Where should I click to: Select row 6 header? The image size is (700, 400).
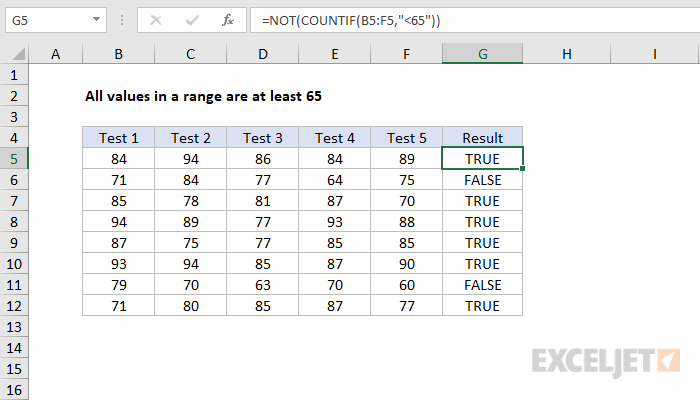pos(14,180)
